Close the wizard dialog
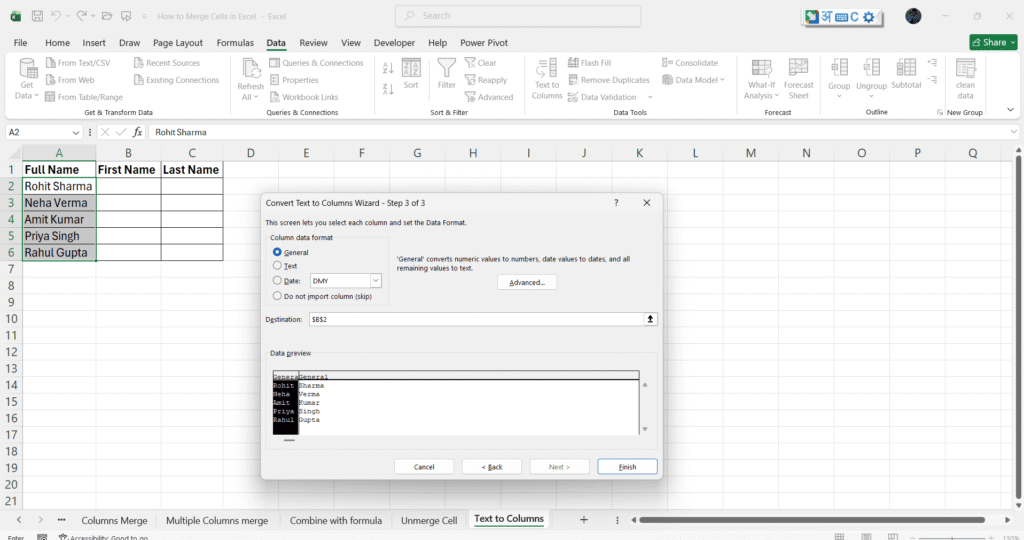 click(647, 203)
